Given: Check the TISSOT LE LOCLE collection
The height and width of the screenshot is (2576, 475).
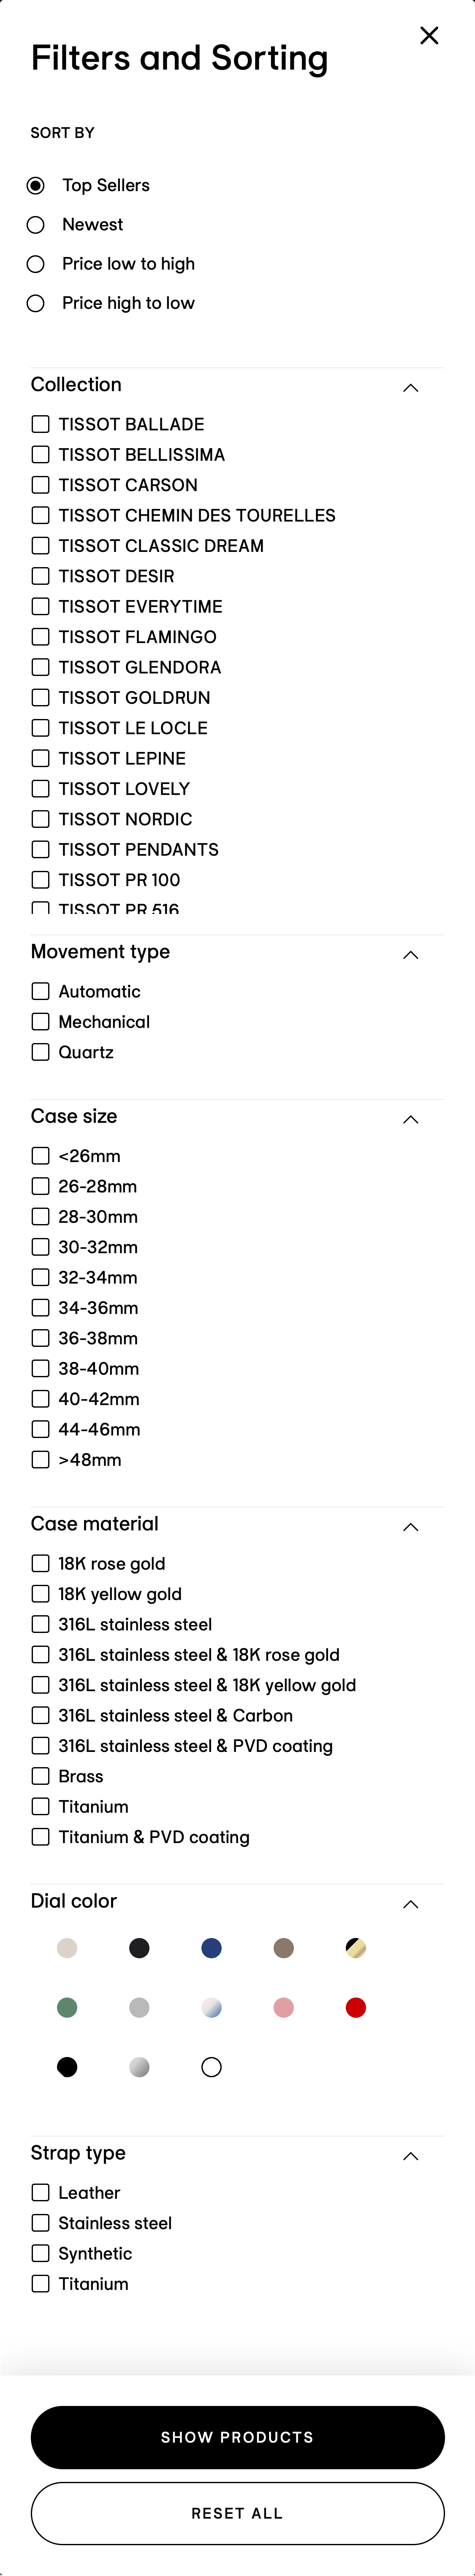Looking at the screenshot, I should tap(40, 728).
